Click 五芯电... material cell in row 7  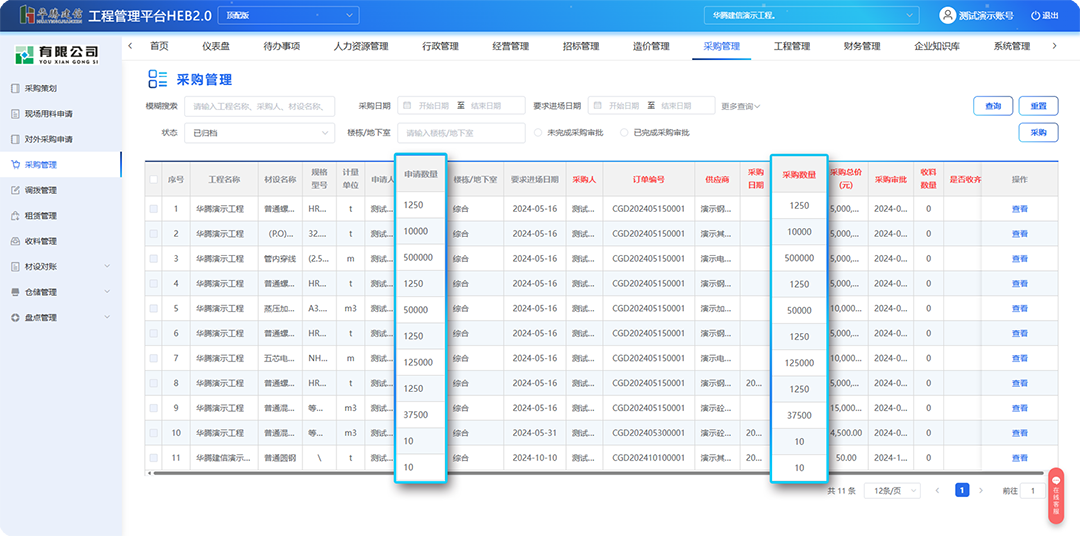pyautogui.click(x=280, y=358)
